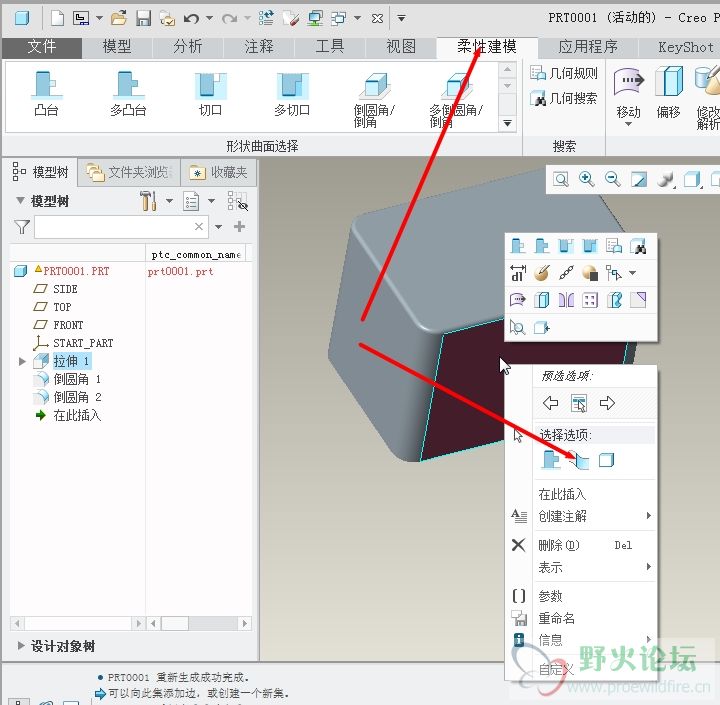Click the move arrow icon in mini toolbar

click(x=518, y=300)
